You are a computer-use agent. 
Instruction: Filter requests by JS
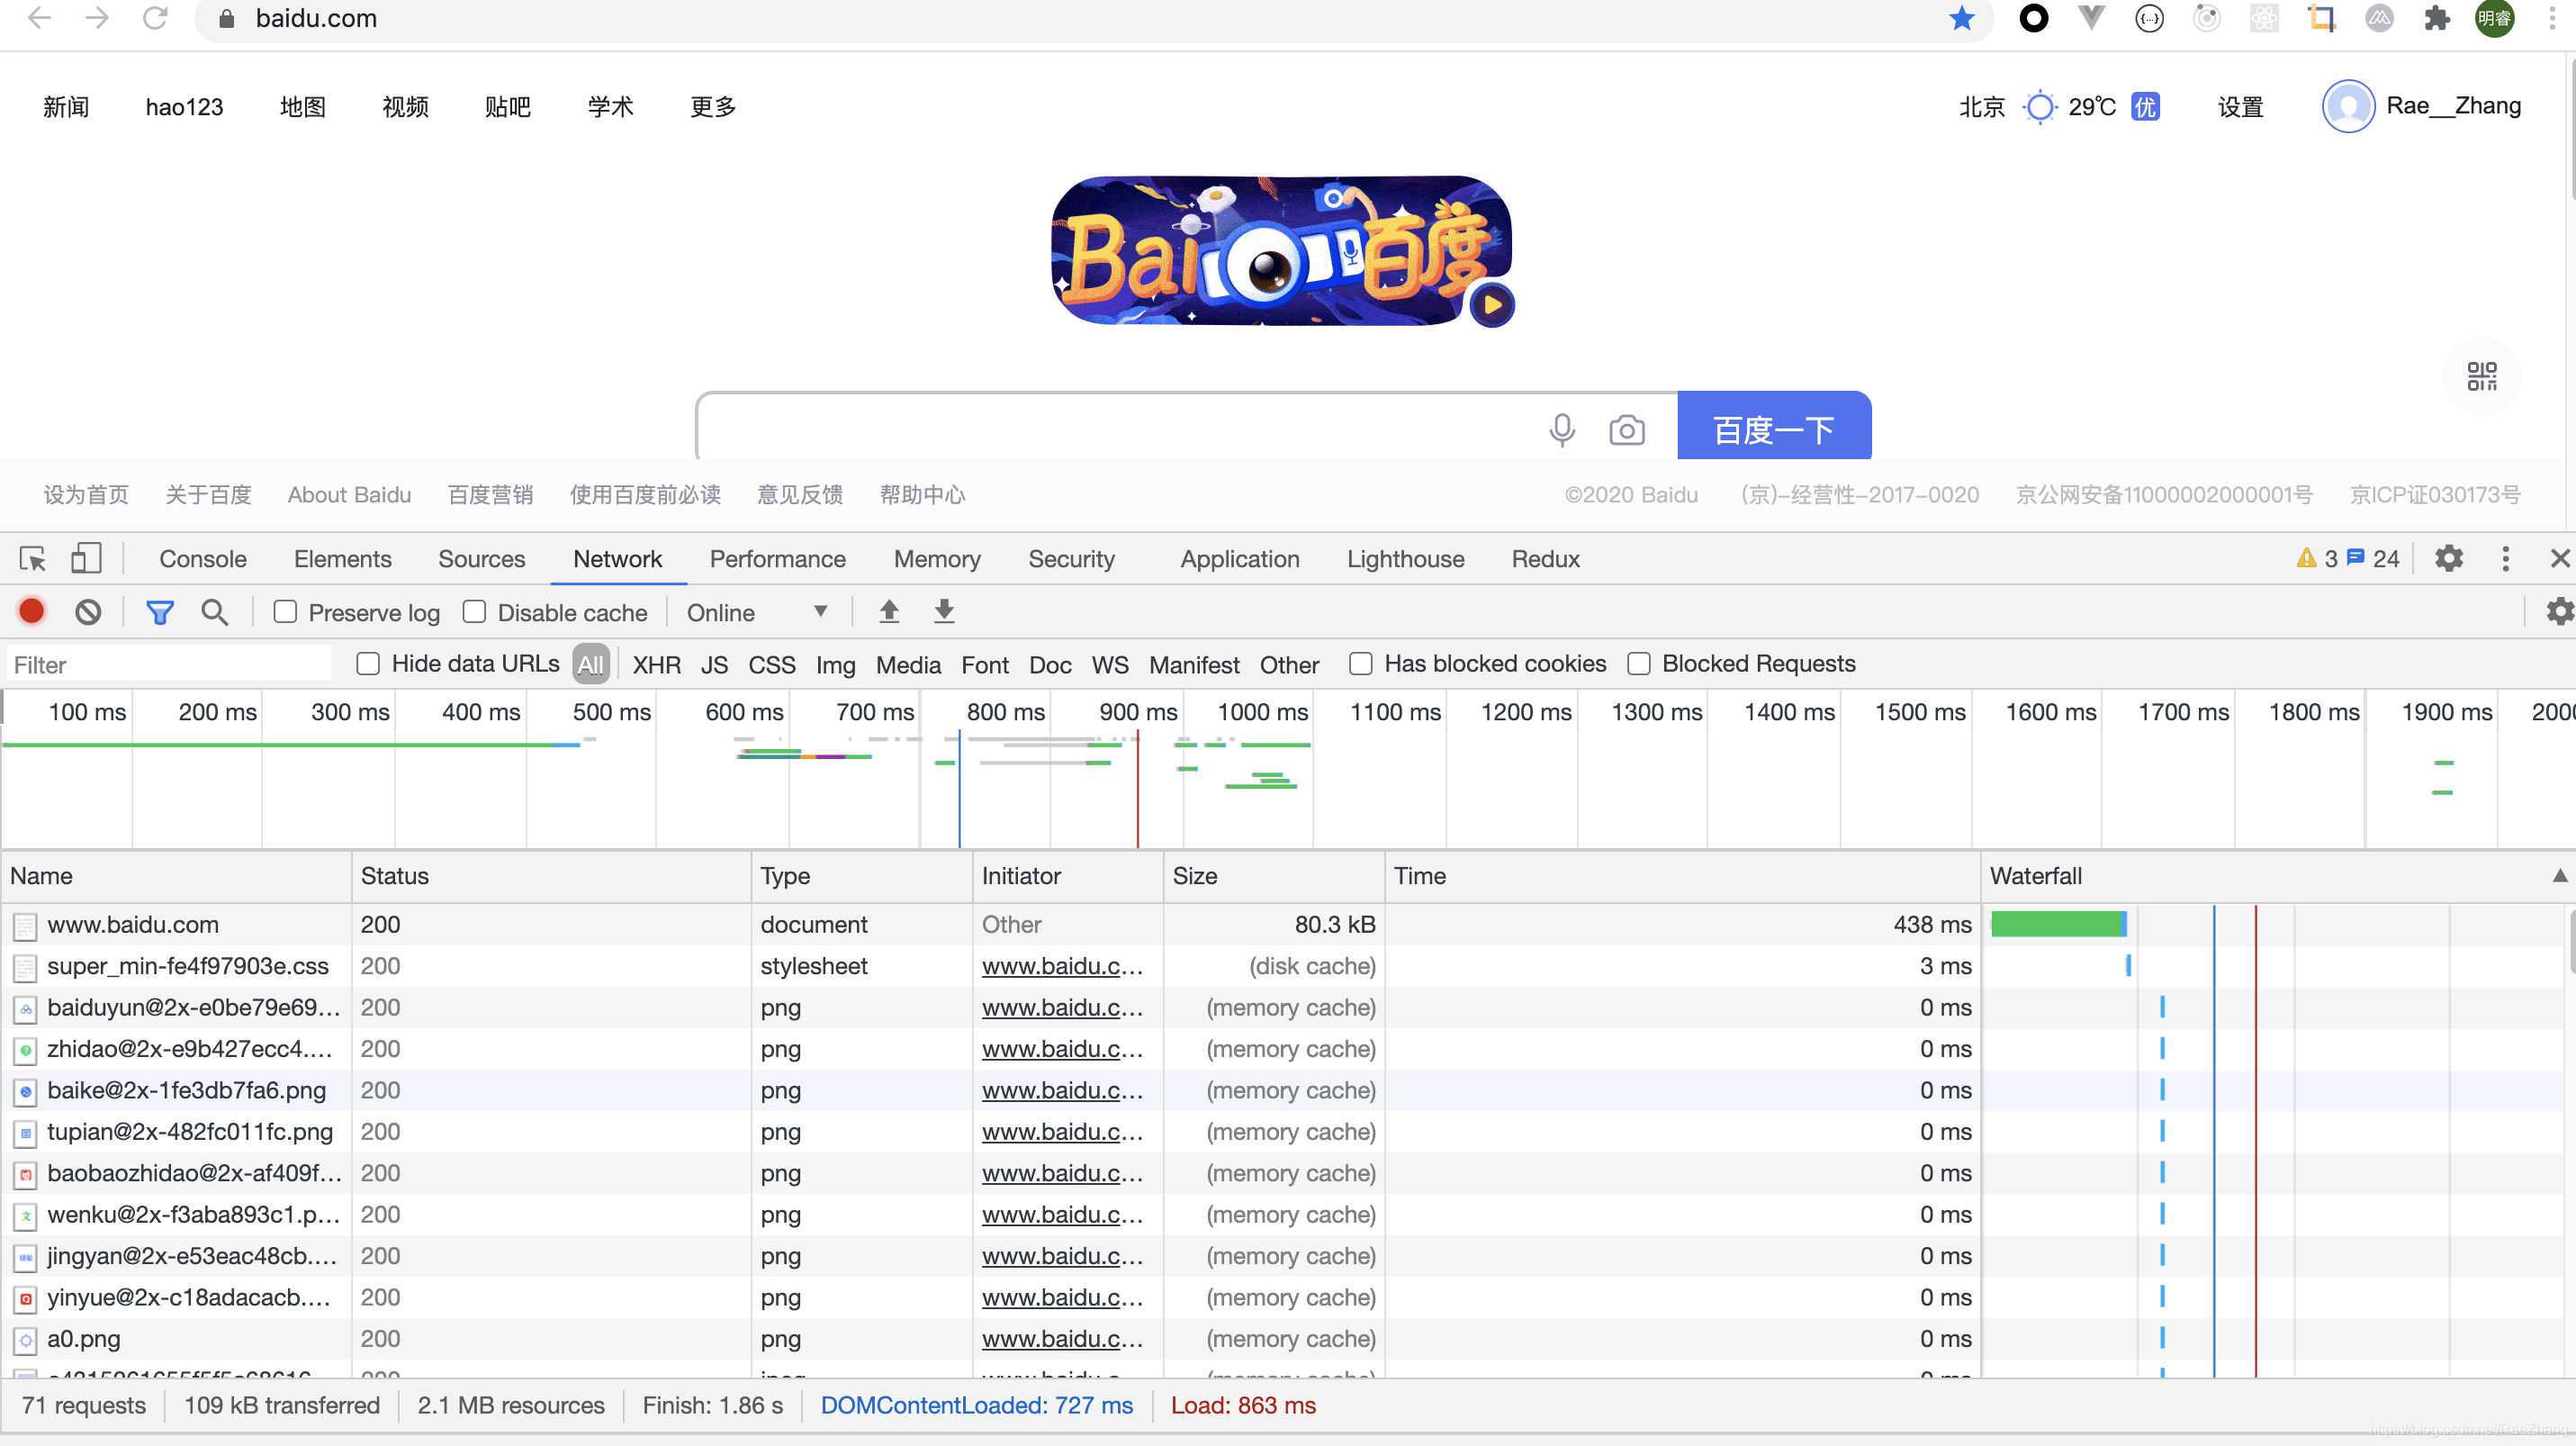click(714, 665)
